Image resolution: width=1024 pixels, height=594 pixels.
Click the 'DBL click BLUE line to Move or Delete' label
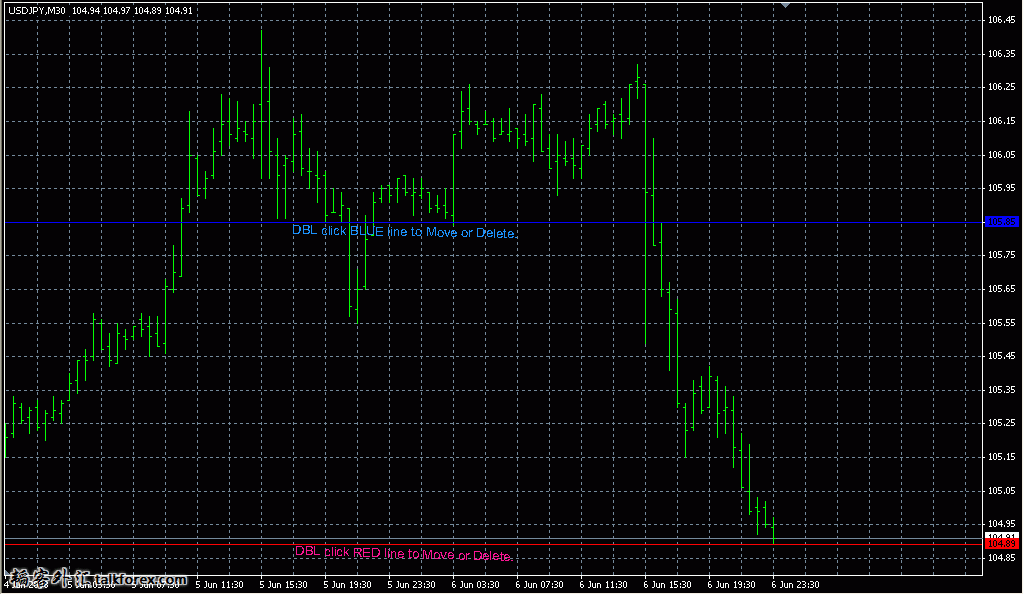(x=404, y=232)
